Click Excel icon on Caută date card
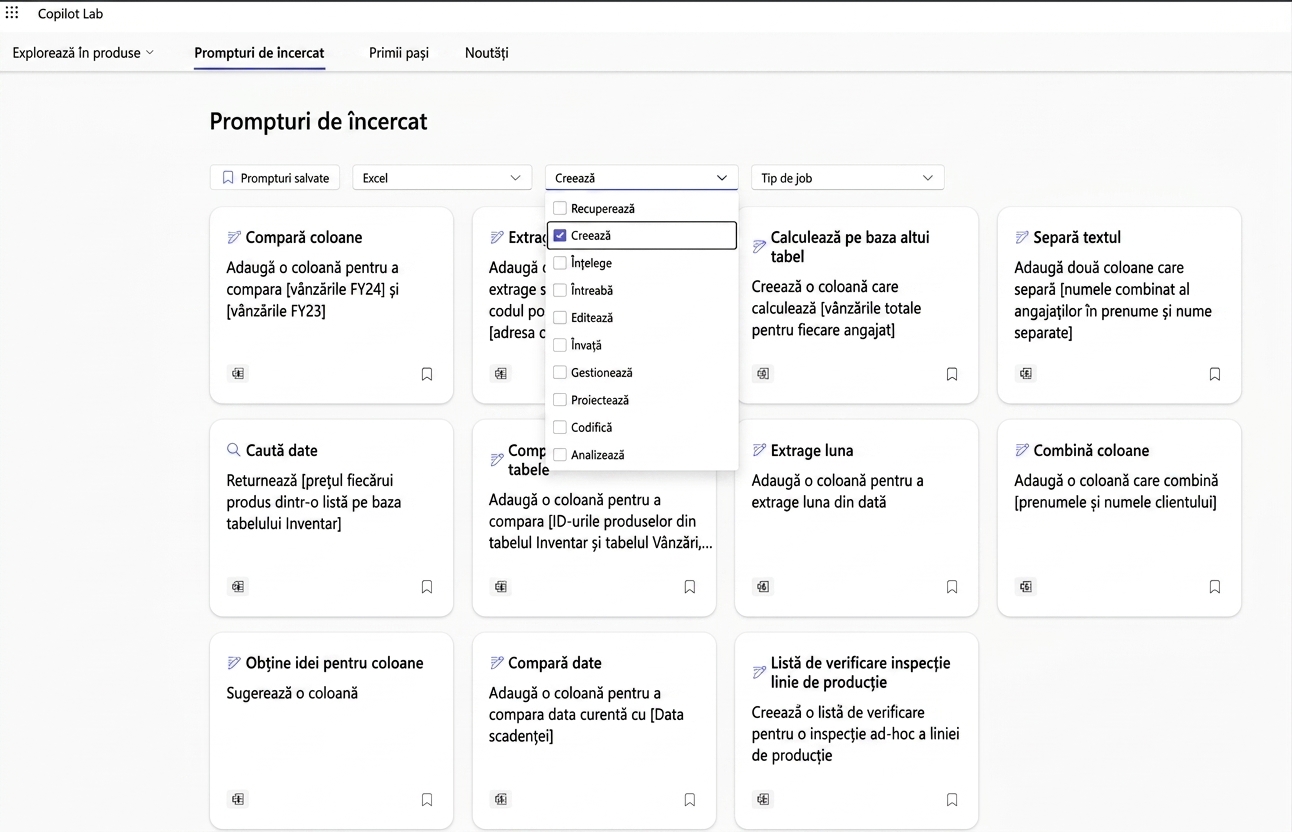The image size is (1292, 832). click(238, 587)
